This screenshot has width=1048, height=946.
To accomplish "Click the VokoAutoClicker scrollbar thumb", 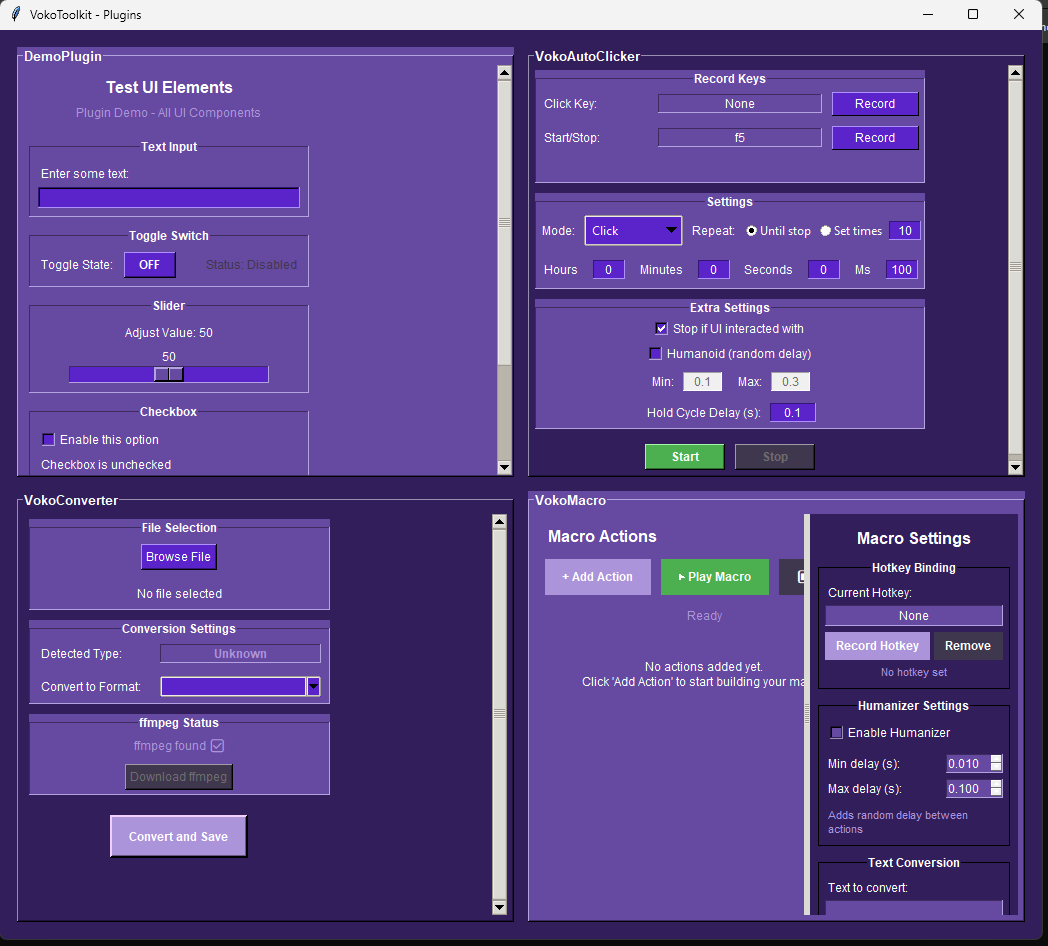I will tap(1015, 266).
